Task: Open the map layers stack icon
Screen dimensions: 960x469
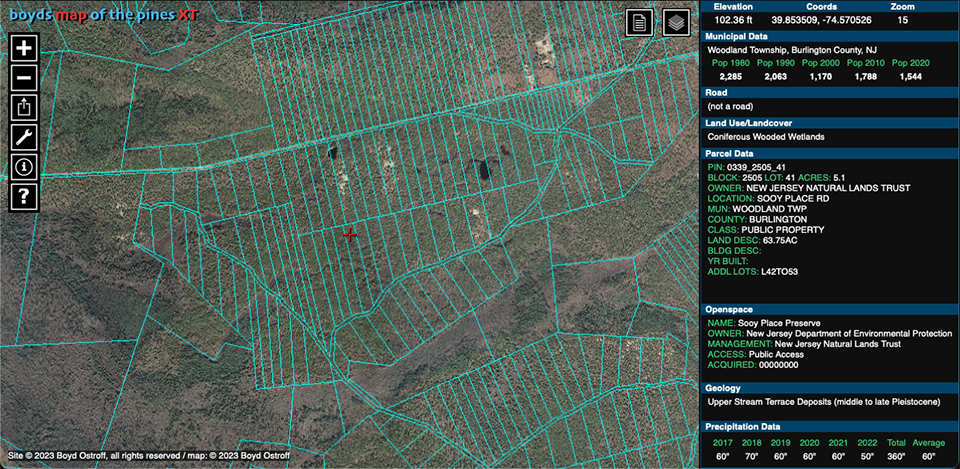Action: tap(677, 23)
